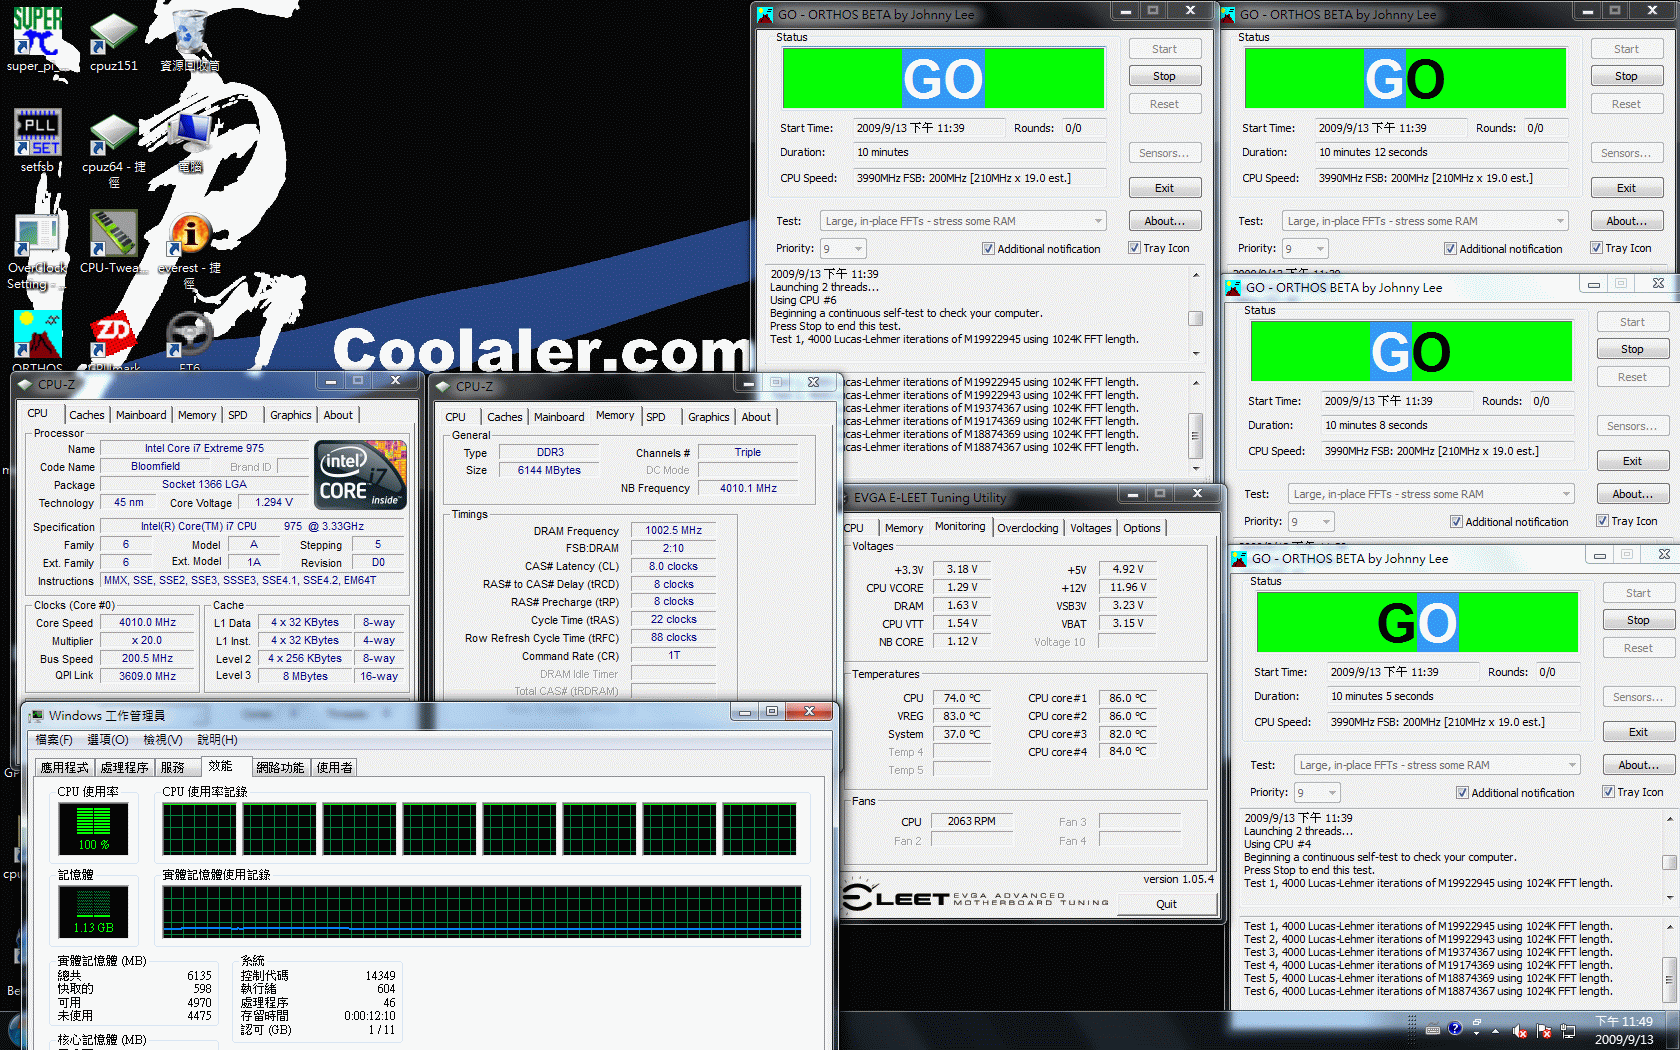Click the DRAM Frequency 1002.5 MHz field

(x=673, y=531)
